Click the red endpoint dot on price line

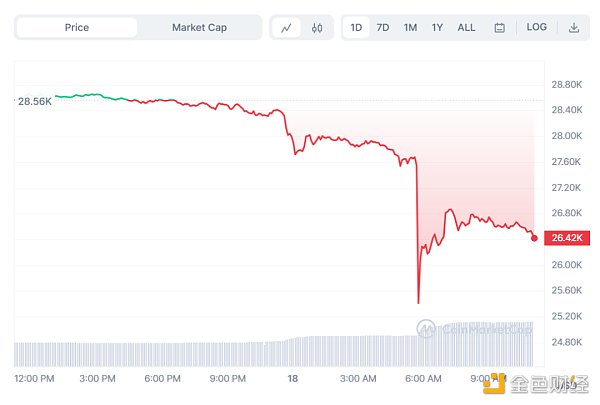click(534, 238)
